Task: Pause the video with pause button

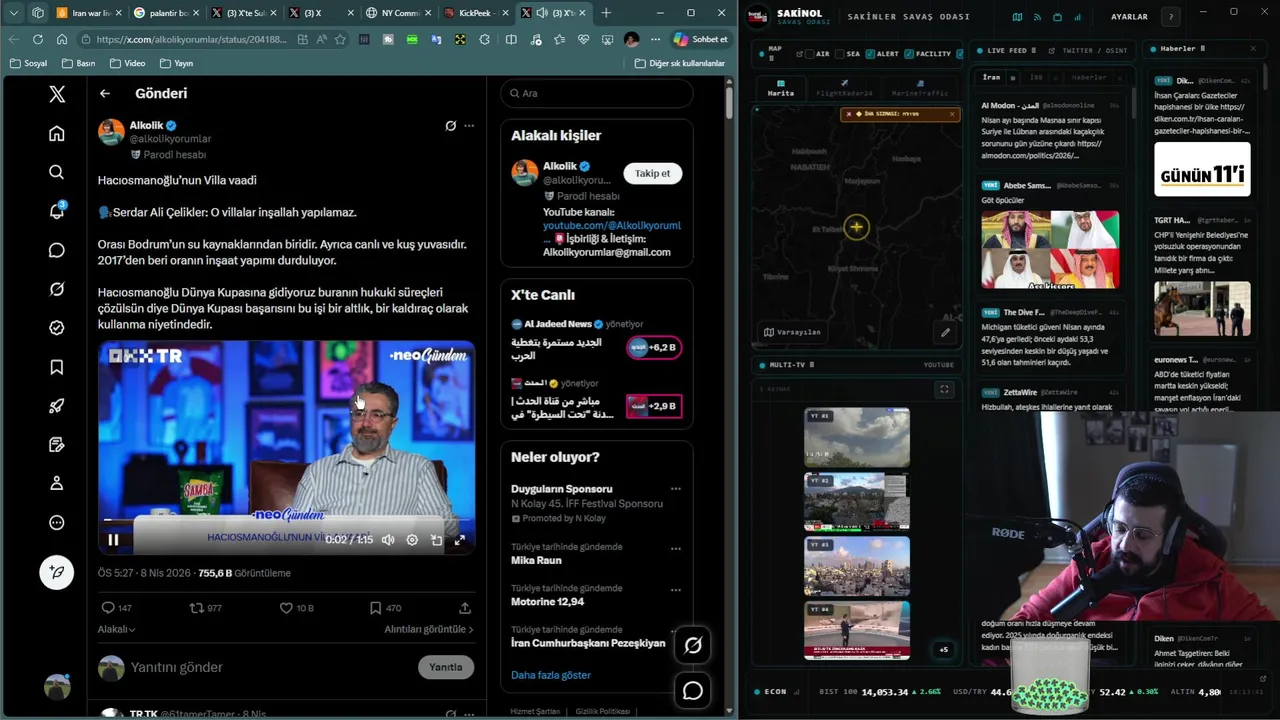Action: [113, 540]
